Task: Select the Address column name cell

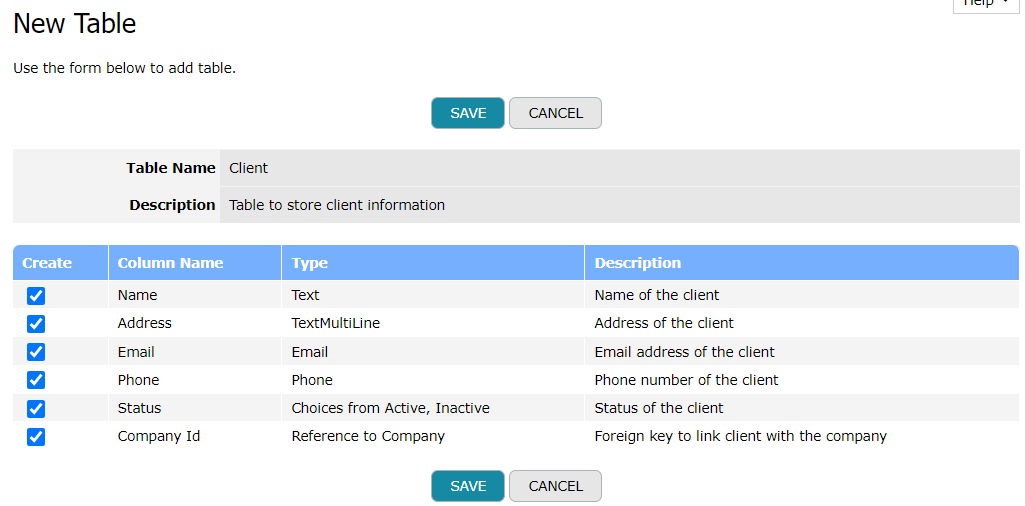Action: (x=195, y=323)
